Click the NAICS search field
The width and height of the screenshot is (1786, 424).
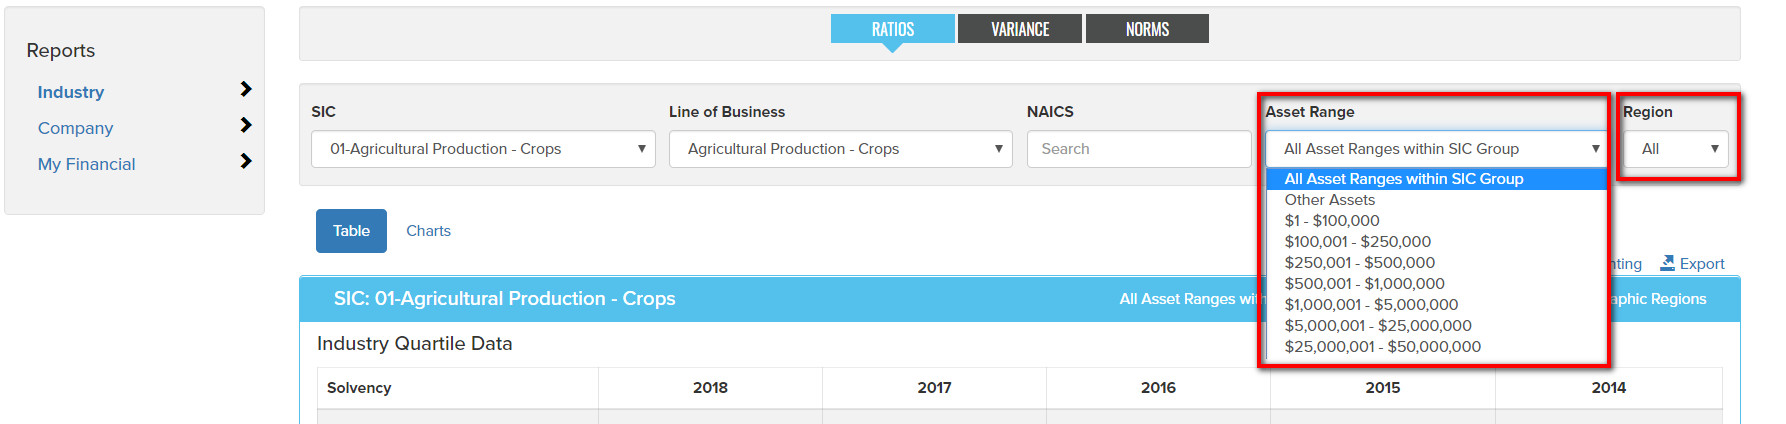click(x=1139, y=149)
